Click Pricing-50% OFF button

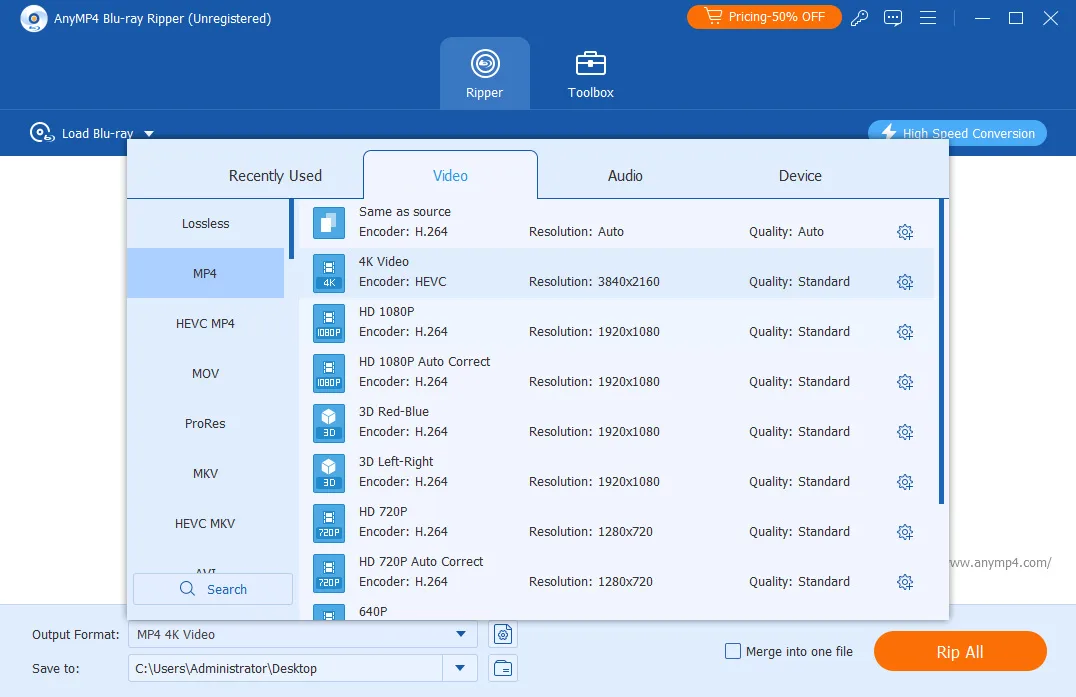pyautogui.click(x=764, y=17)
